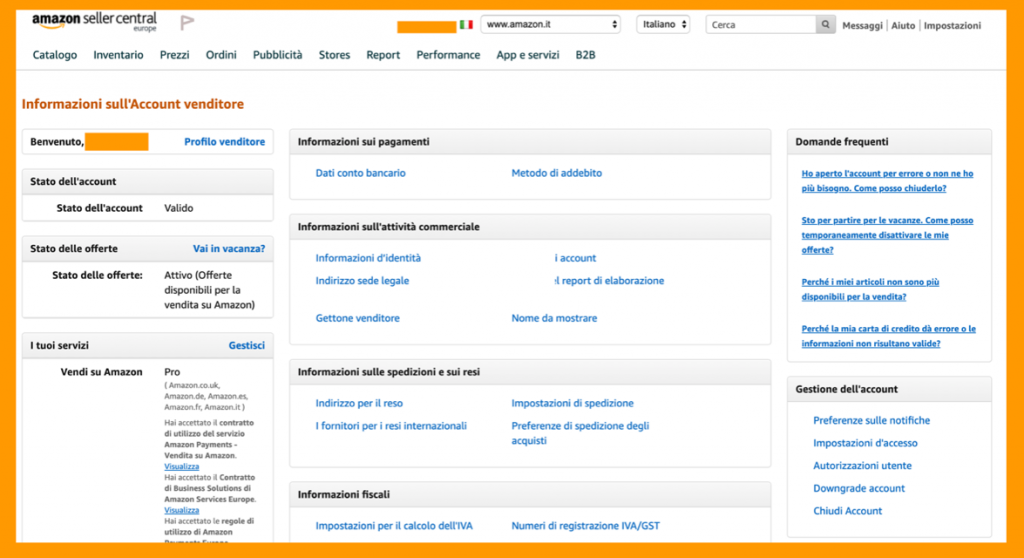The image size is (1024, 558).
Task: Open Preferenze sulle notifiche
Action: (872, 421)
